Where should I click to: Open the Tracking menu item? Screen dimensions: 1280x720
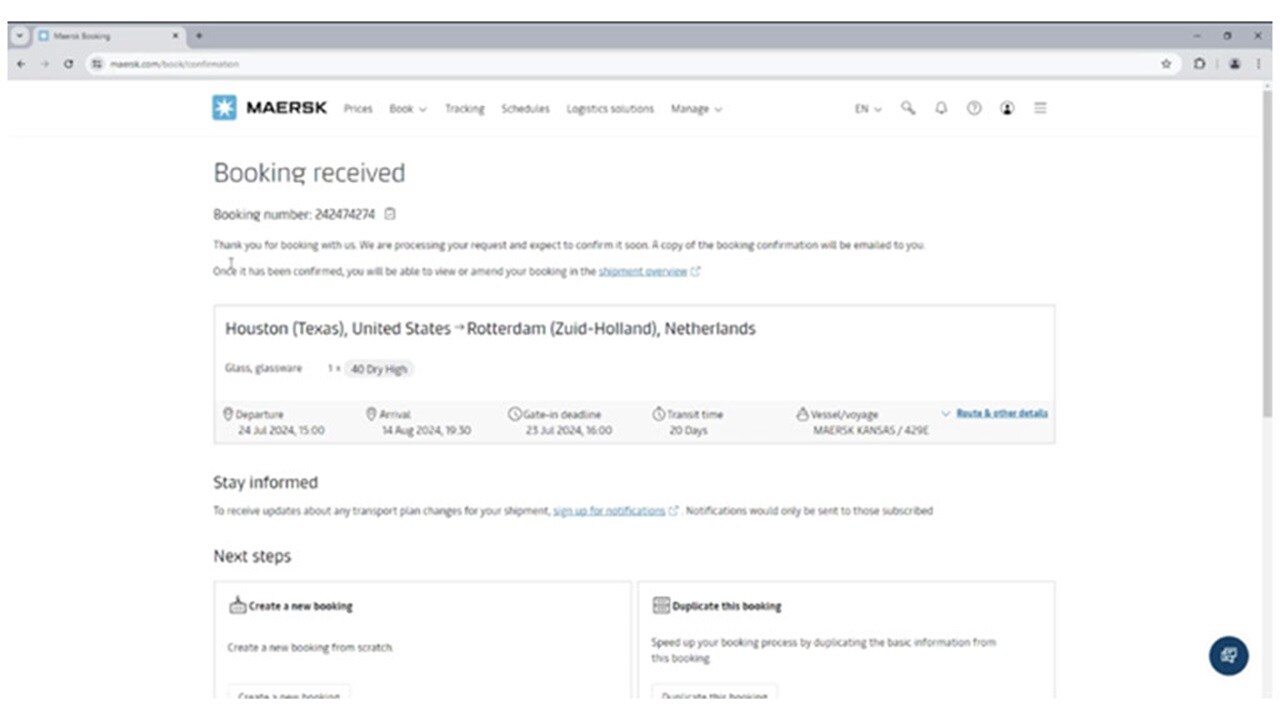tap(464, 109)
